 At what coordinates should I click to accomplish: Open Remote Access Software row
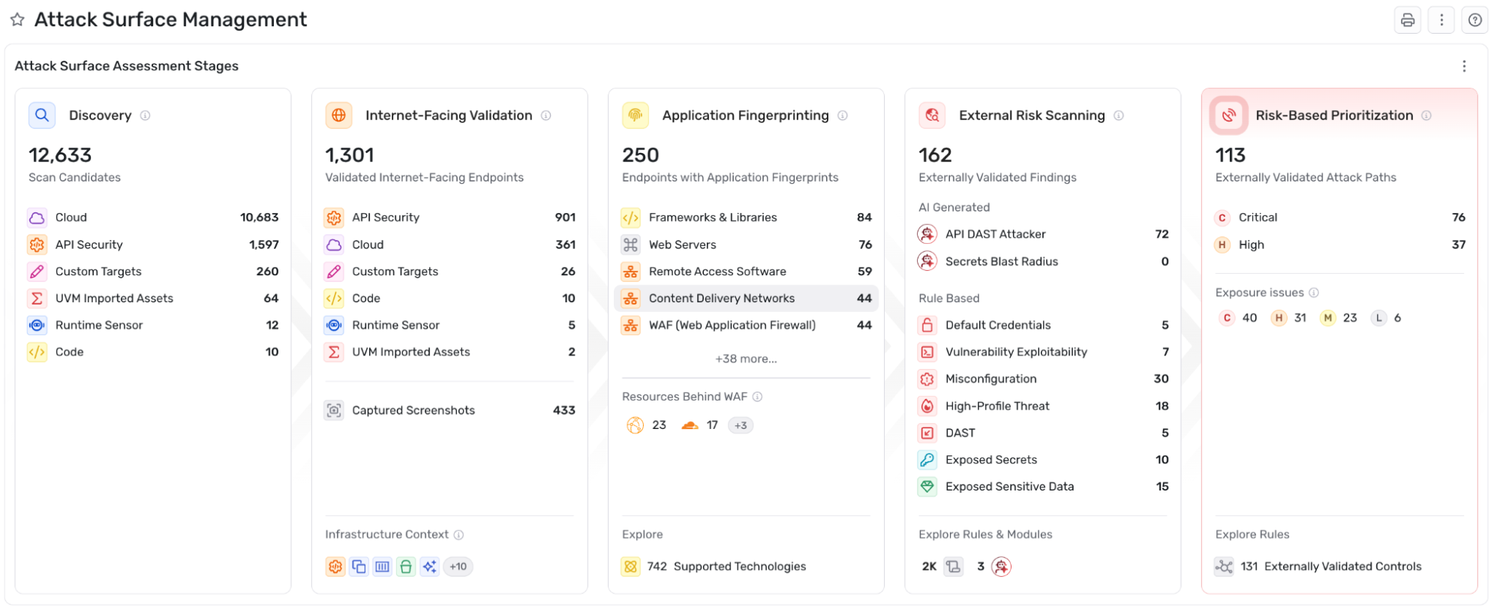tap(746, 271)
